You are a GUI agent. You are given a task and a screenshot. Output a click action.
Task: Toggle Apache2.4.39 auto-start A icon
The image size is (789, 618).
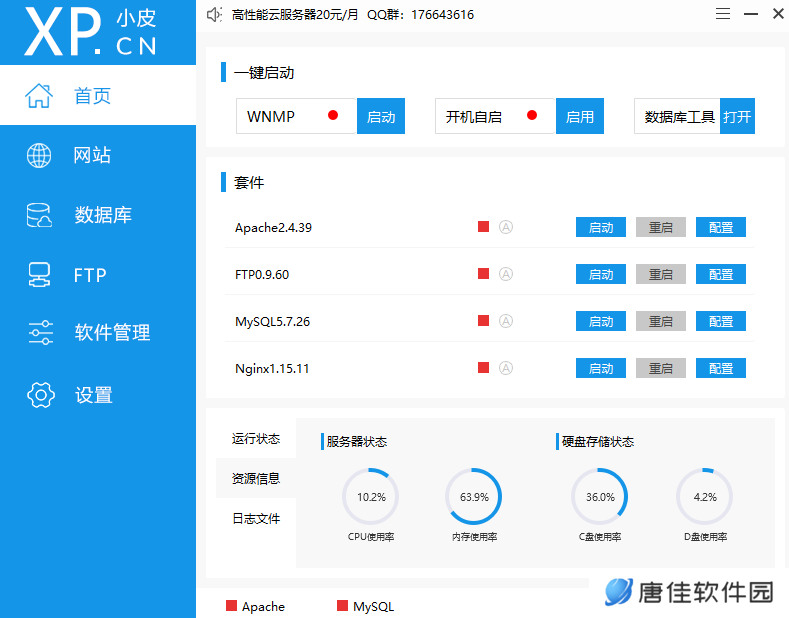[x=506, y=227]
